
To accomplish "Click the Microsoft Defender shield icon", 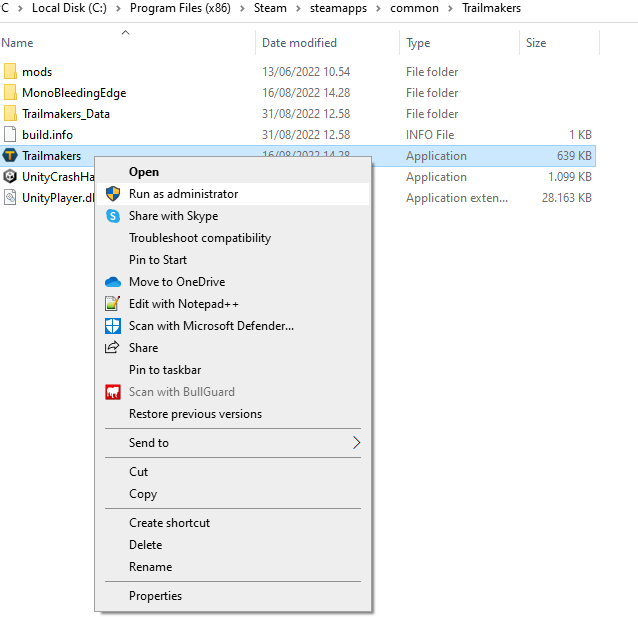I will 113,326.
